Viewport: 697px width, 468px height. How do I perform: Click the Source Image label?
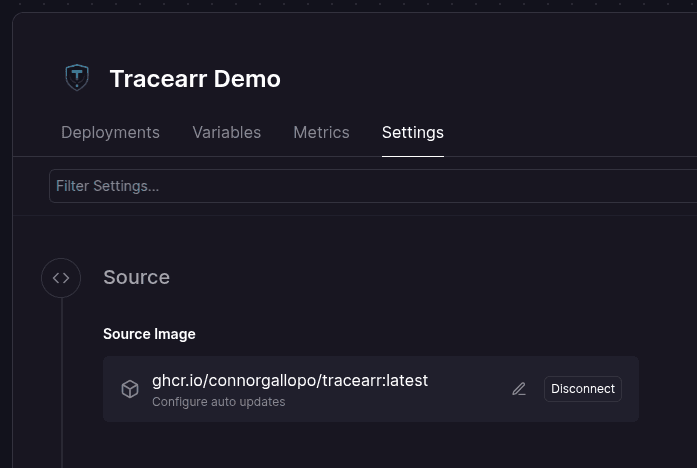click(149, 334)
